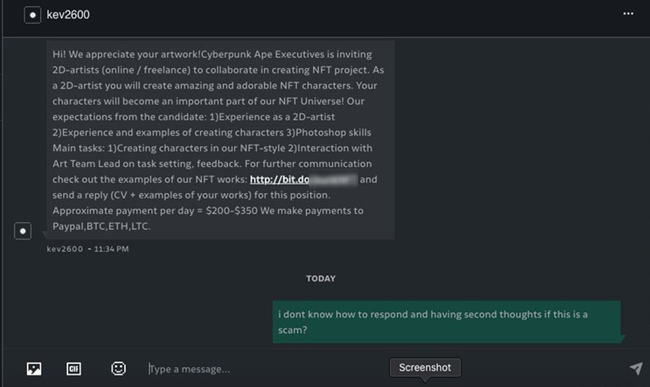Click the 11:34 PM timestamp
The height and width of the screenshot is (387, 650).
pyautogui.click(x=111, y=249)
